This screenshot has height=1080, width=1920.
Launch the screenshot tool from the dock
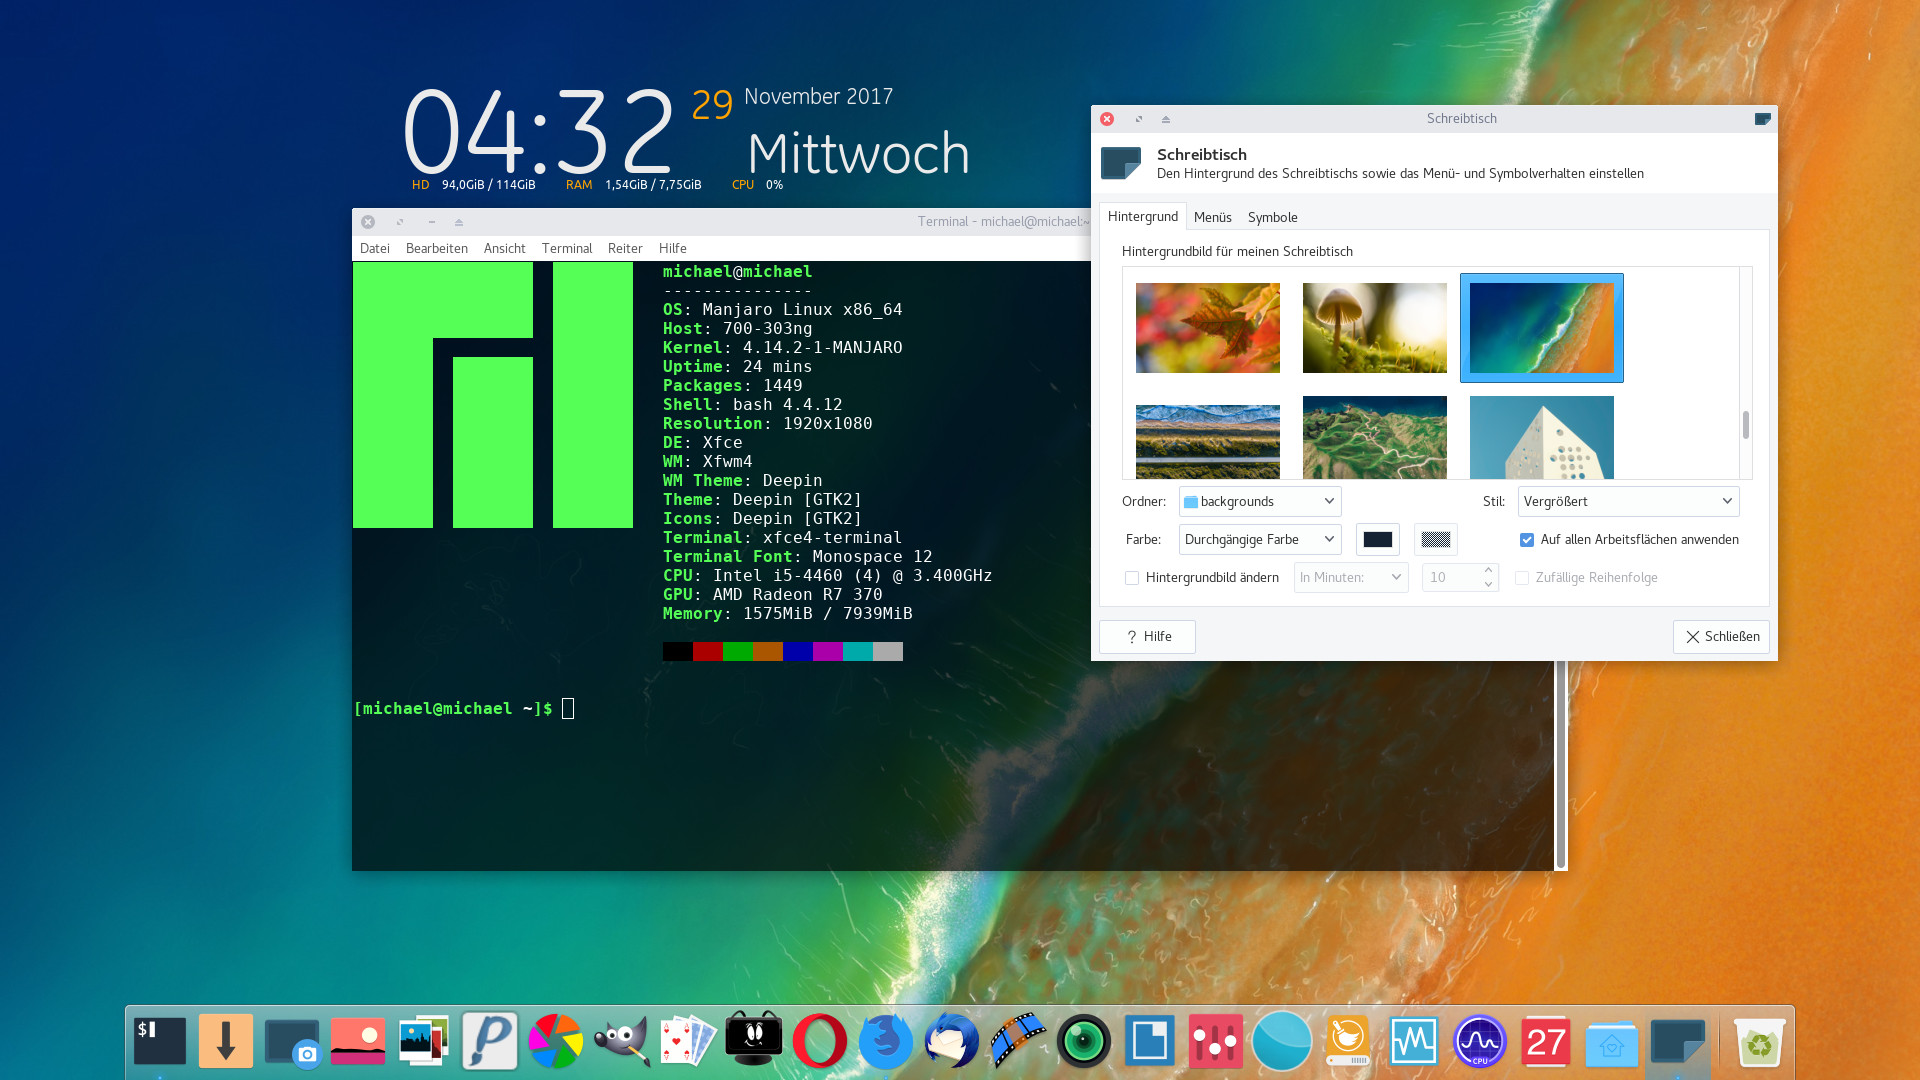click(x=292, y=1042)
